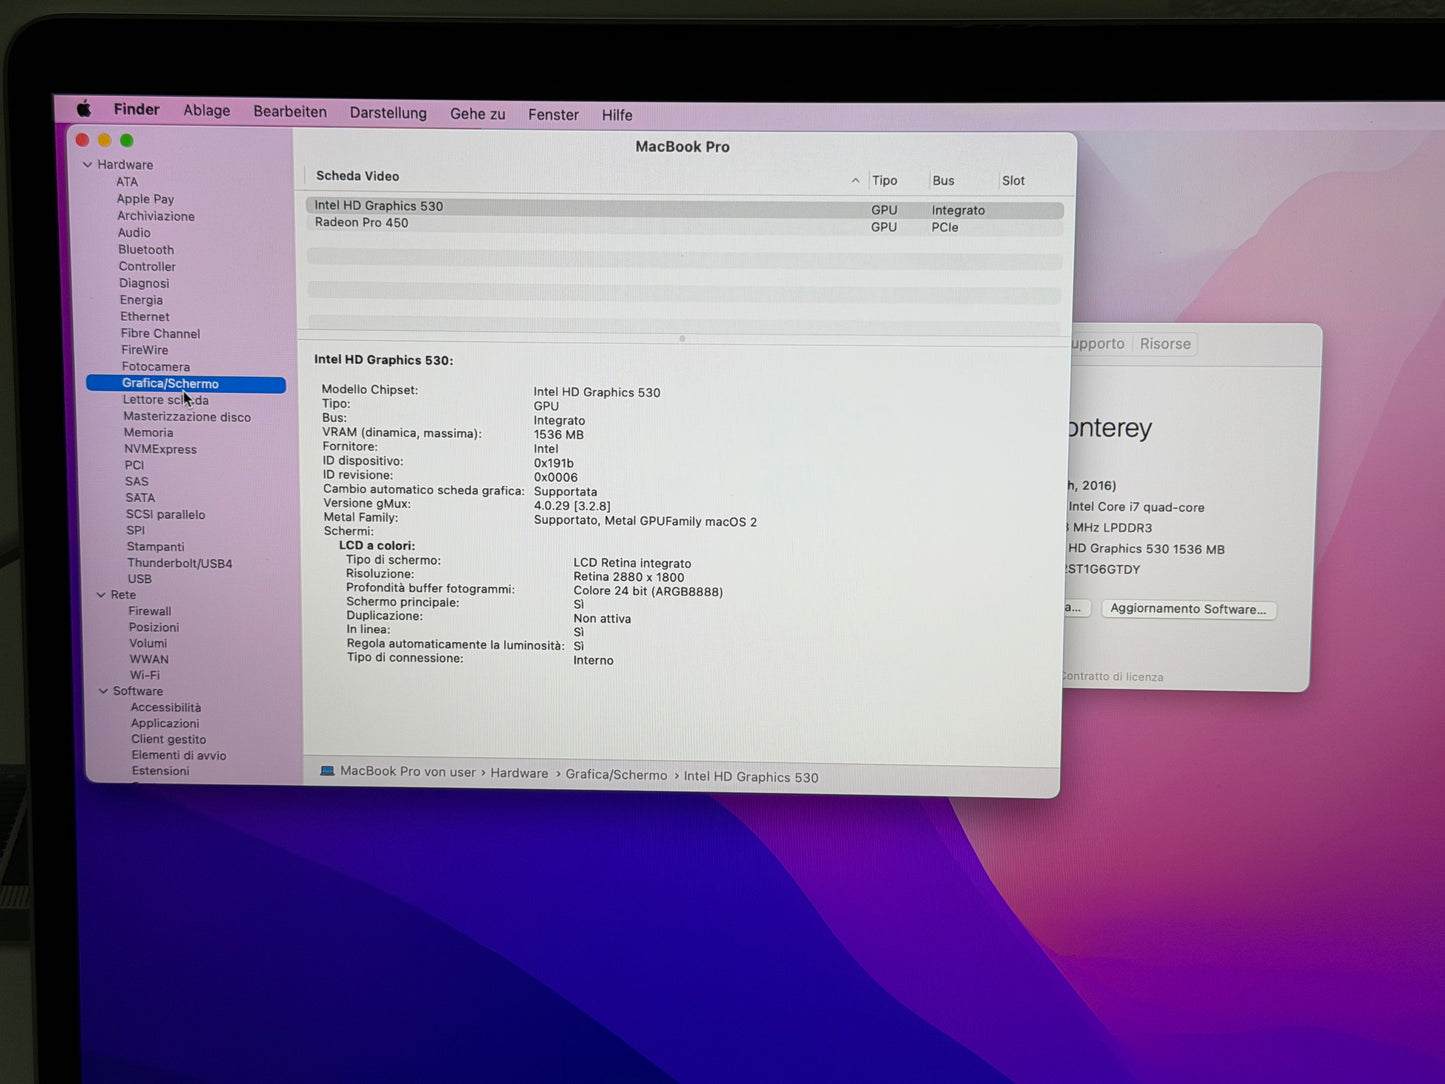Select Elementi di avvio under Software

coord(179,755)
